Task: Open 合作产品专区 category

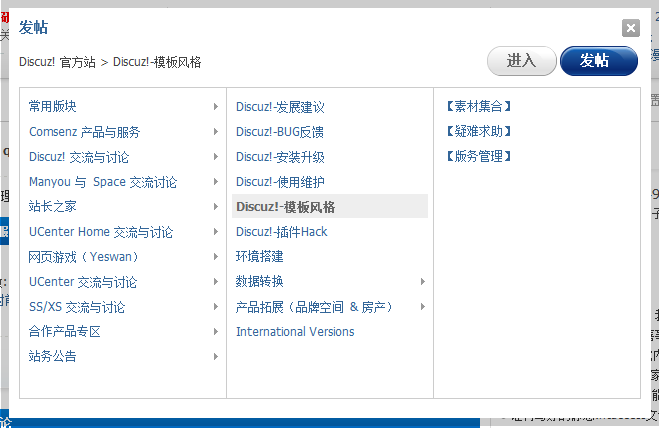Action: 65,332
